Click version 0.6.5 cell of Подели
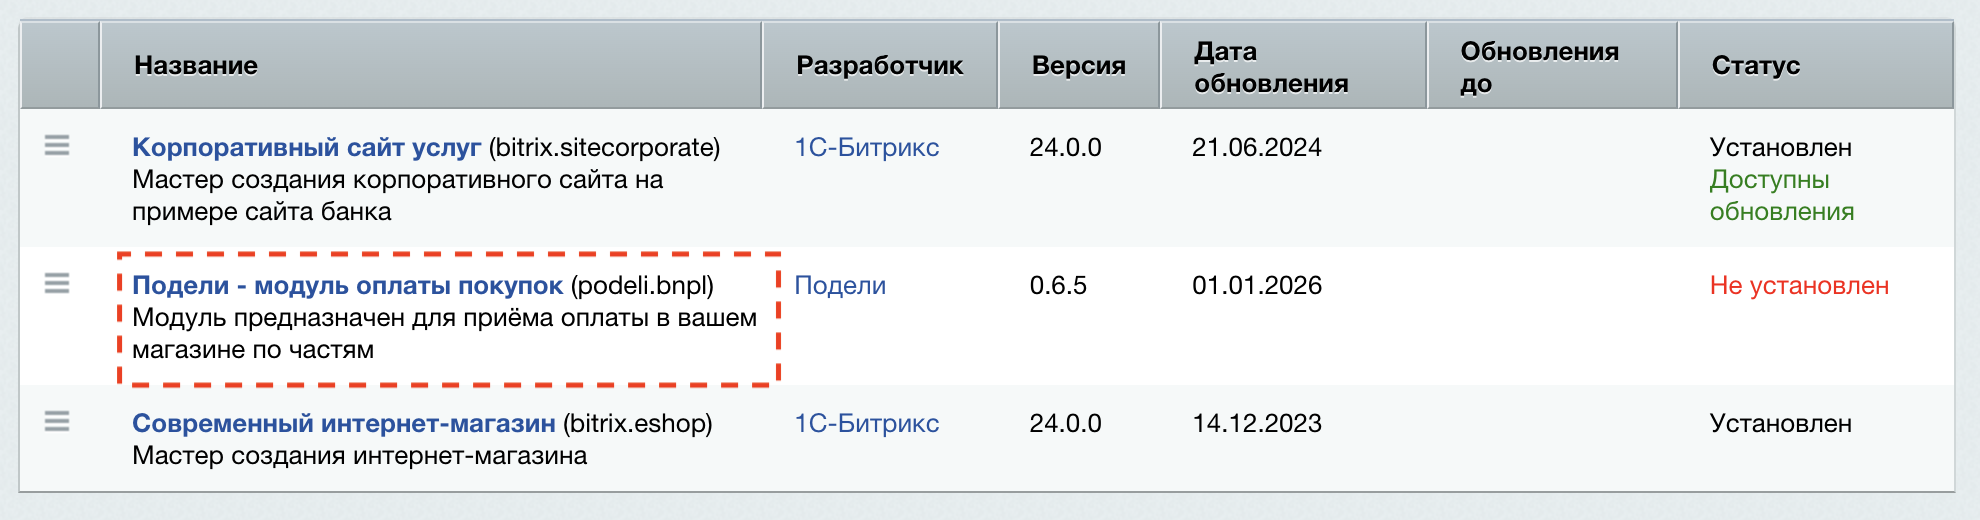Screen dimensions: 1980x520 point(1058,285)
